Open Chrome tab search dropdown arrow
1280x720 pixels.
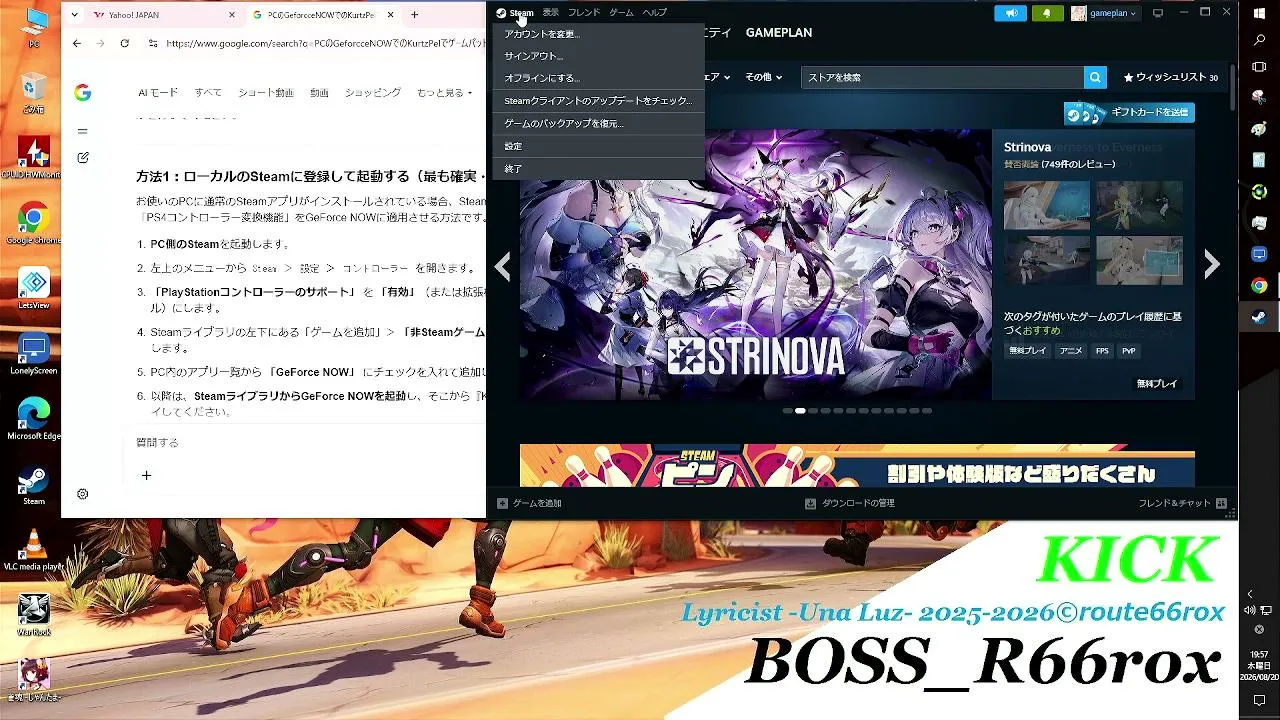(x=75, y=15)
